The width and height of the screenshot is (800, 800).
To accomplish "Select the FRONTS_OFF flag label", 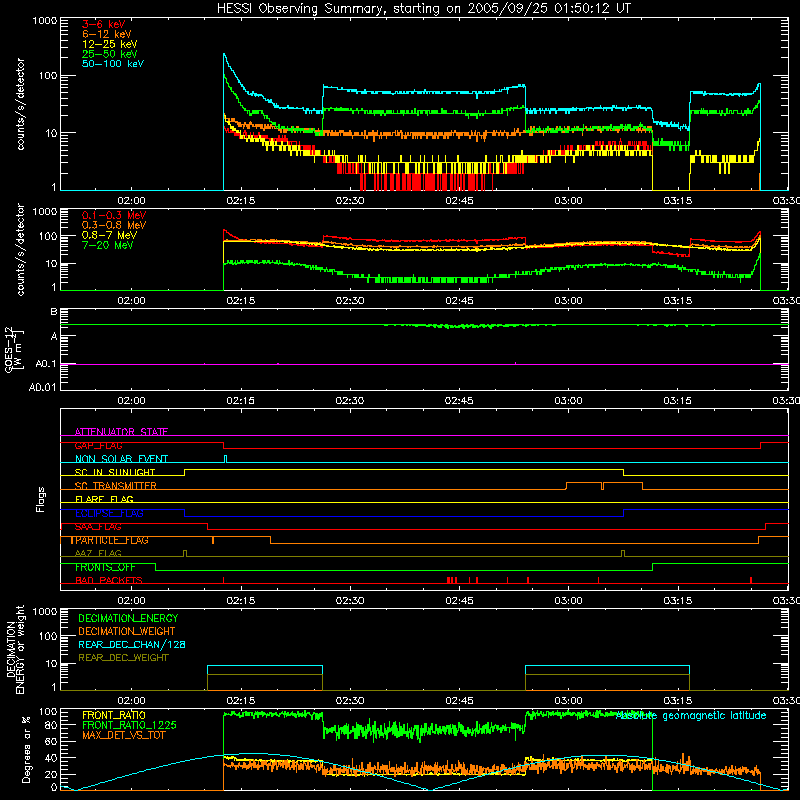I will [105, 567].
